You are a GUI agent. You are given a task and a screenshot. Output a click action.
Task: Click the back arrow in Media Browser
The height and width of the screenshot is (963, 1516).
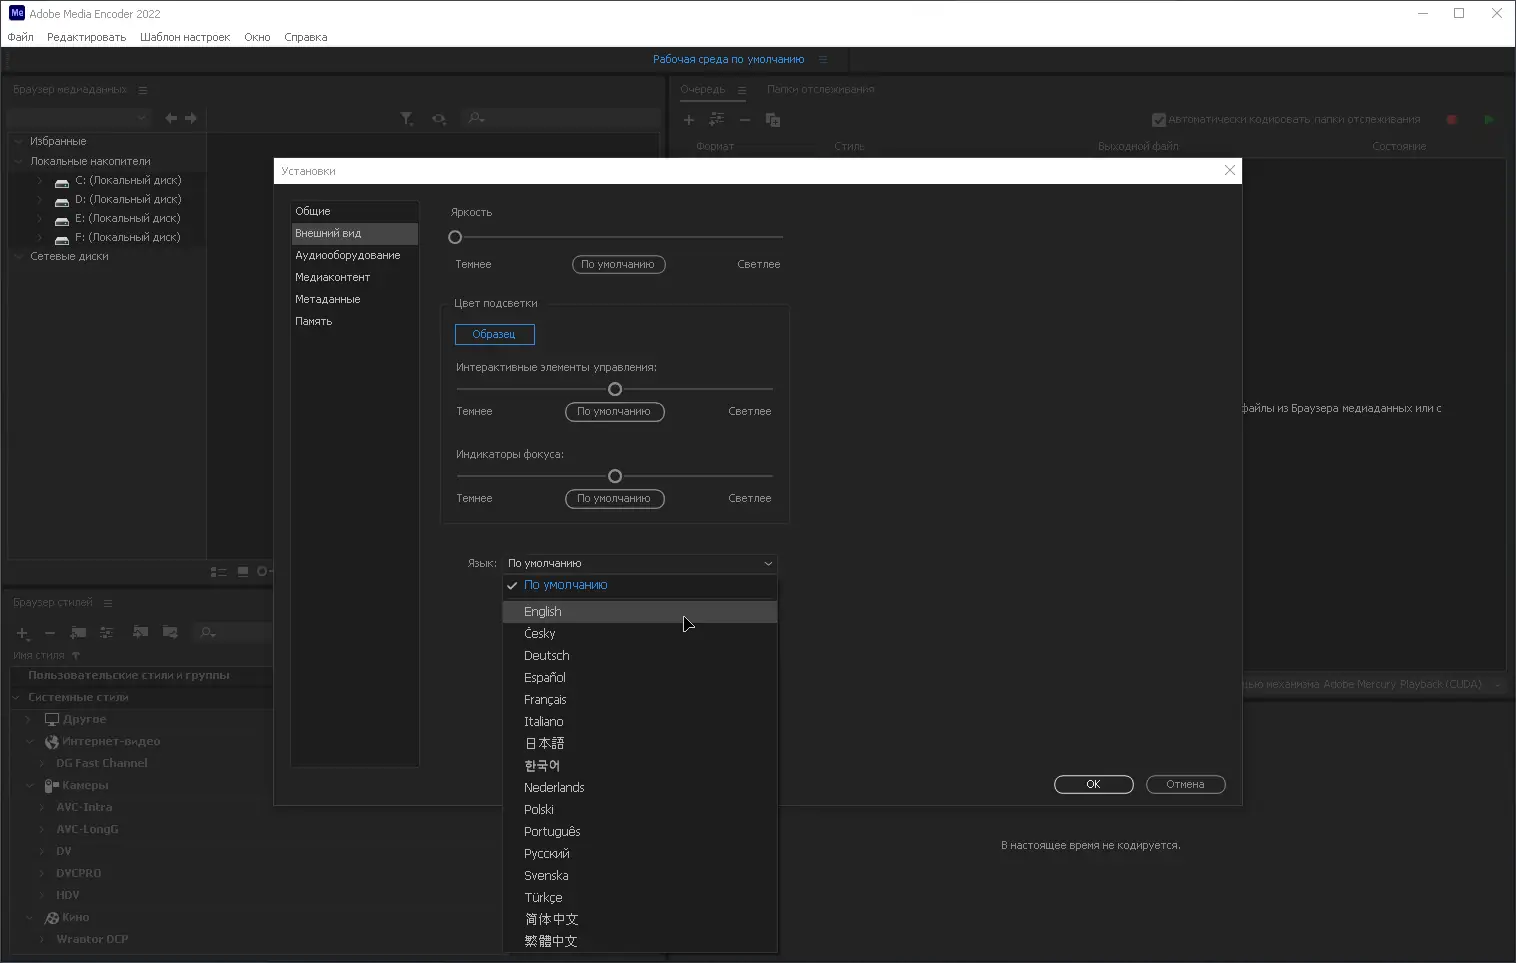(171, 118)
